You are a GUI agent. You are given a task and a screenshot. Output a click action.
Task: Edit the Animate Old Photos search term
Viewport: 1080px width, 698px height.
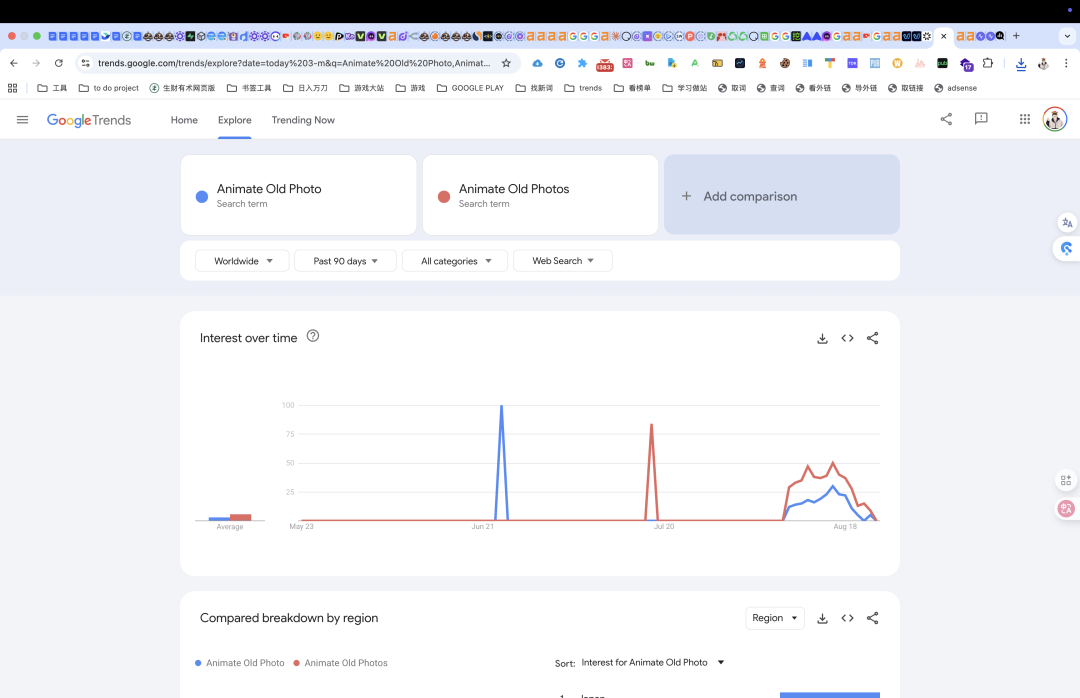540,195
